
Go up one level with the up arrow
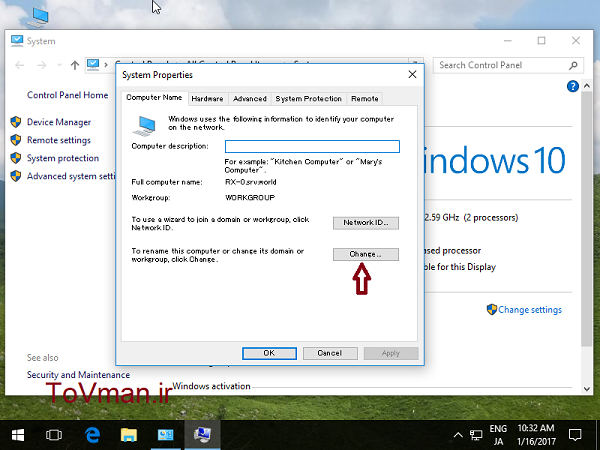(75, 65)
